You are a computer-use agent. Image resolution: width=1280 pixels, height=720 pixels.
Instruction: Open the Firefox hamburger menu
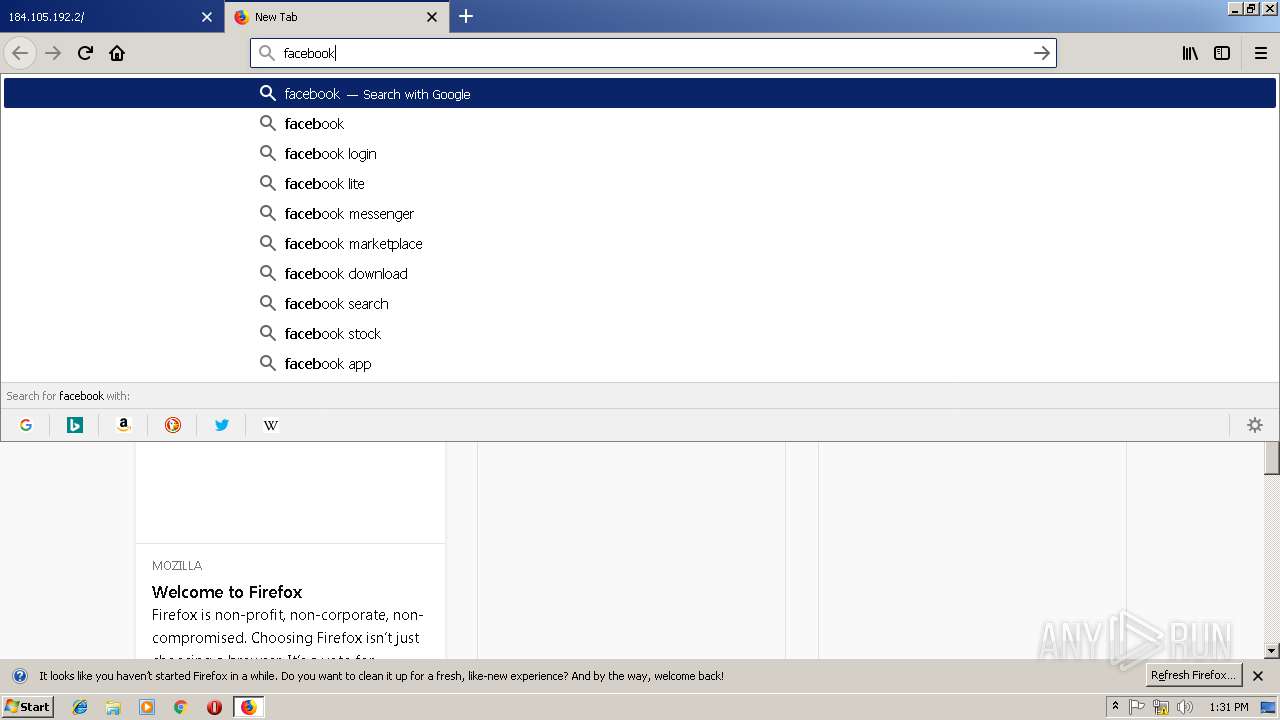(x=1260, y=53)
